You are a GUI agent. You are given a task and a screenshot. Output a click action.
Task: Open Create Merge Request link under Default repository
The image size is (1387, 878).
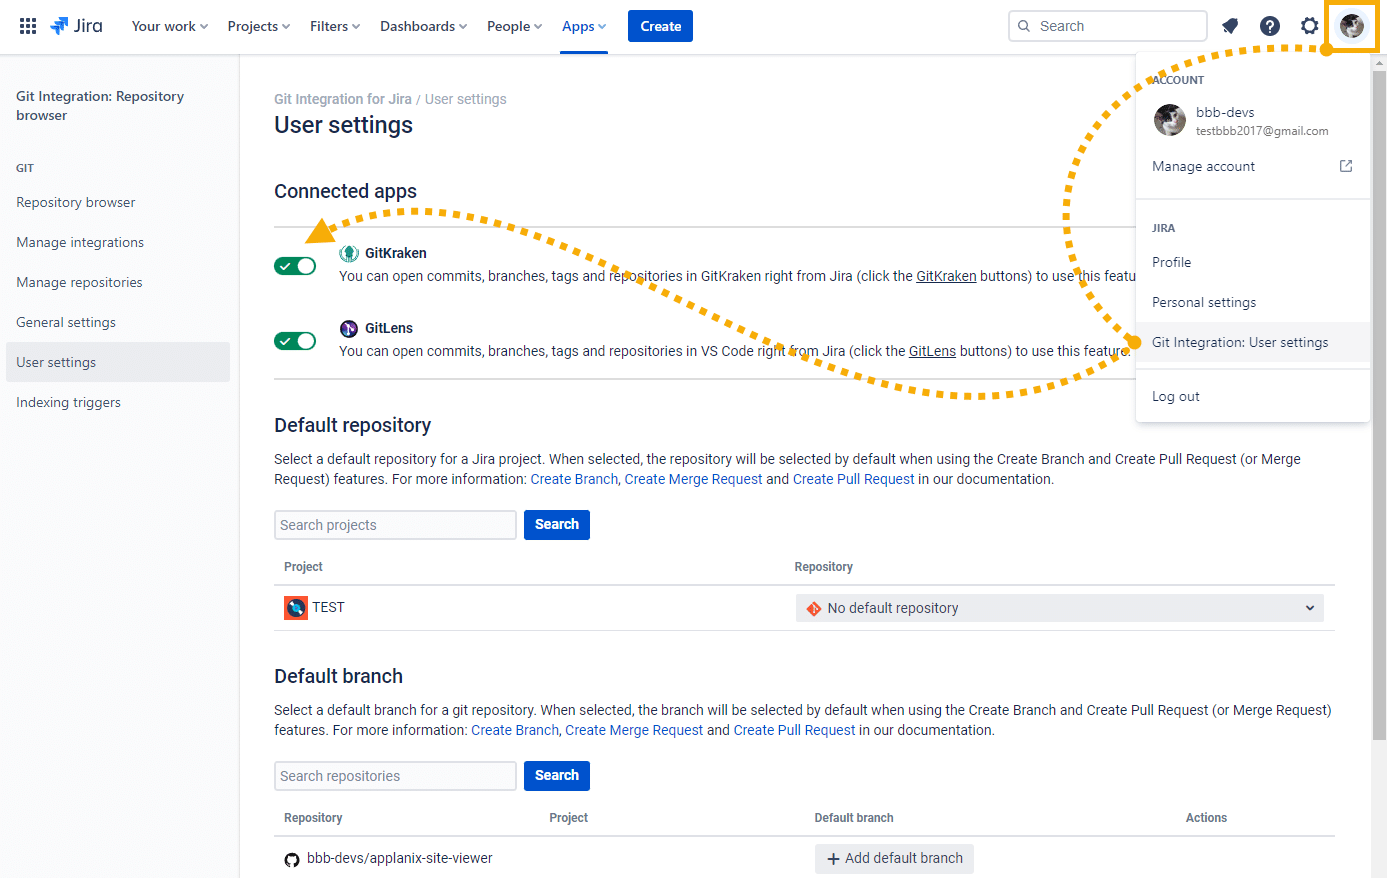click(x=693, y=479)
